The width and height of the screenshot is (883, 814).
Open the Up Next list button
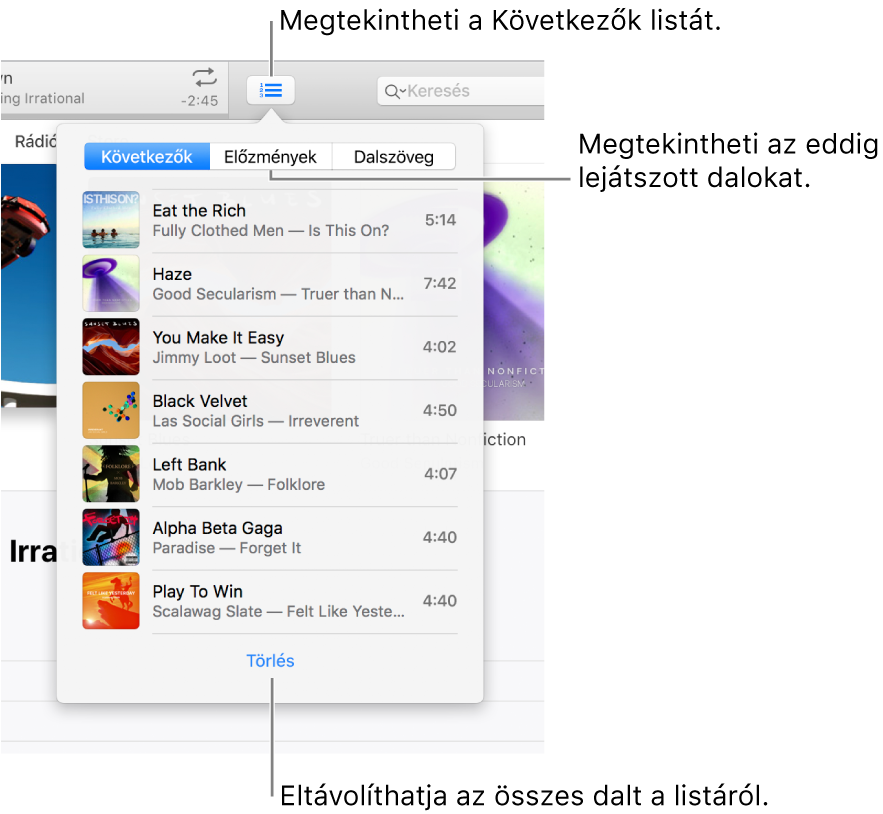[270, 90]
